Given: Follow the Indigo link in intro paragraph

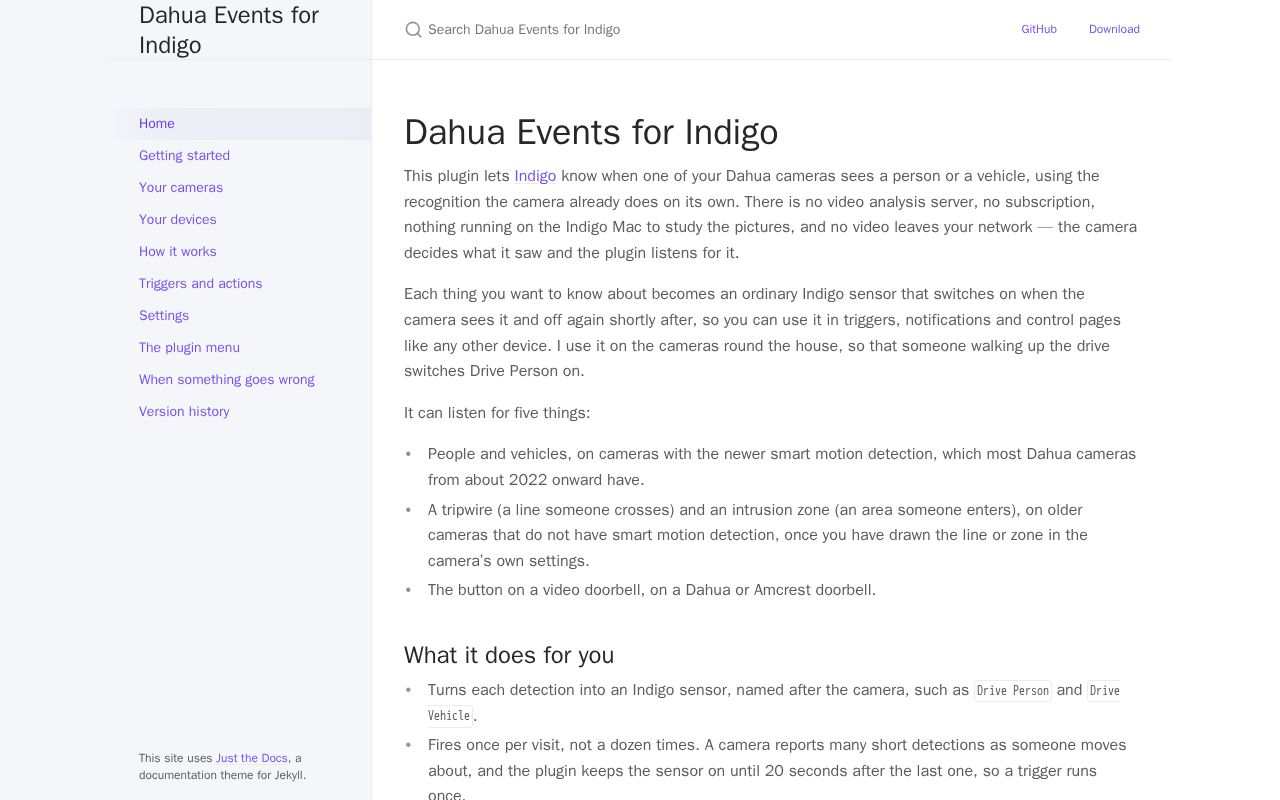Looking at the screenshot, I should pyautogui.click(x=535, y=176).
